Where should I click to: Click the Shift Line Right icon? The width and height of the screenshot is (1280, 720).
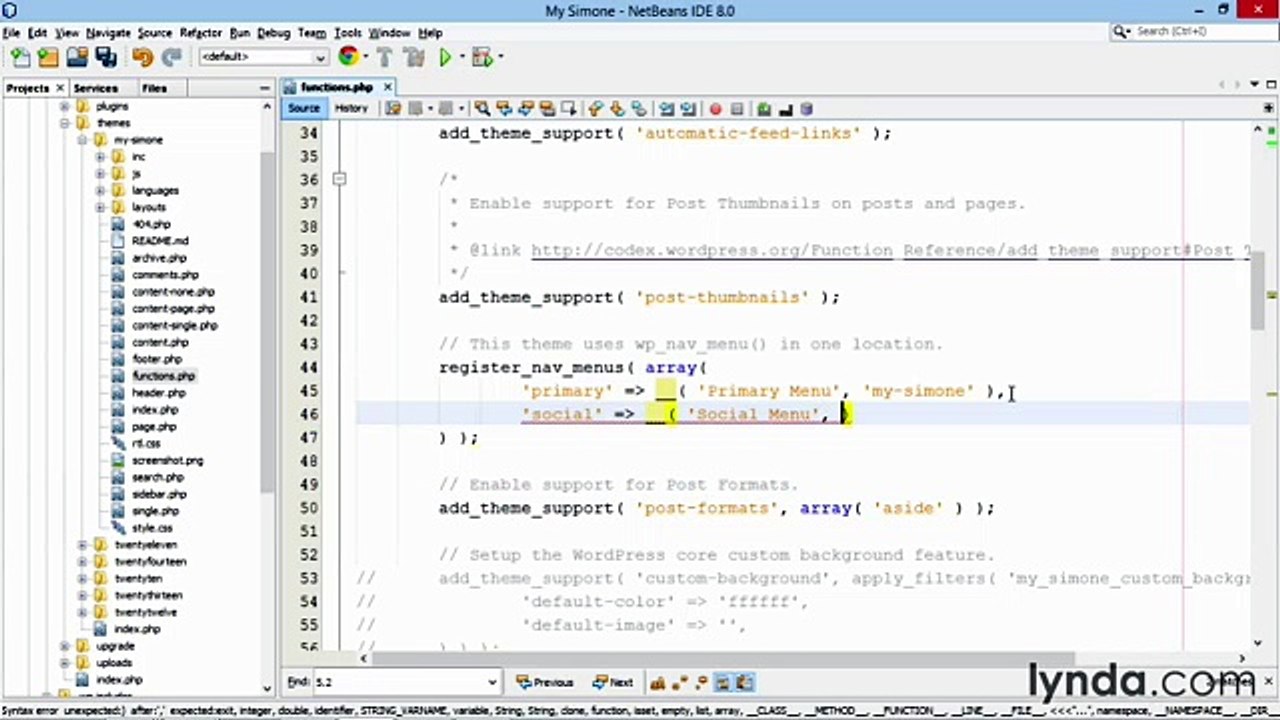click(688, 108)
